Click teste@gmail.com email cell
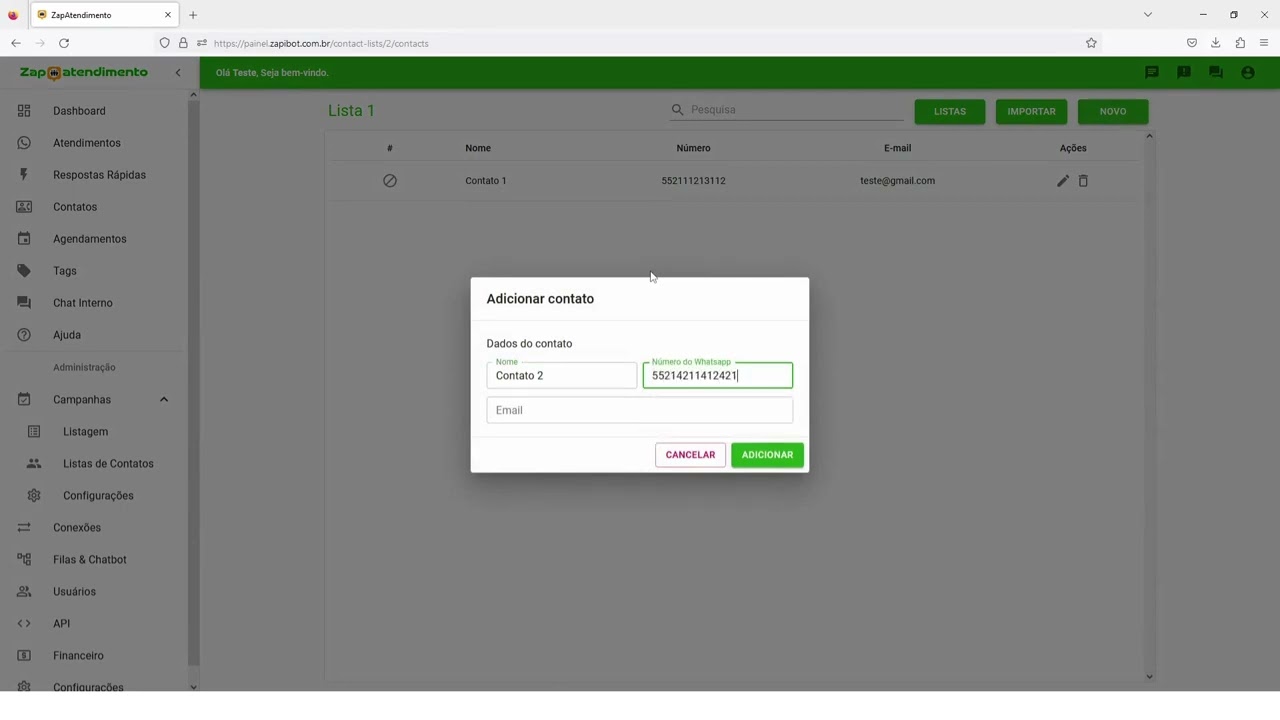The height and width of the screenshot is (720, 1280). click(x=897, y=181)
